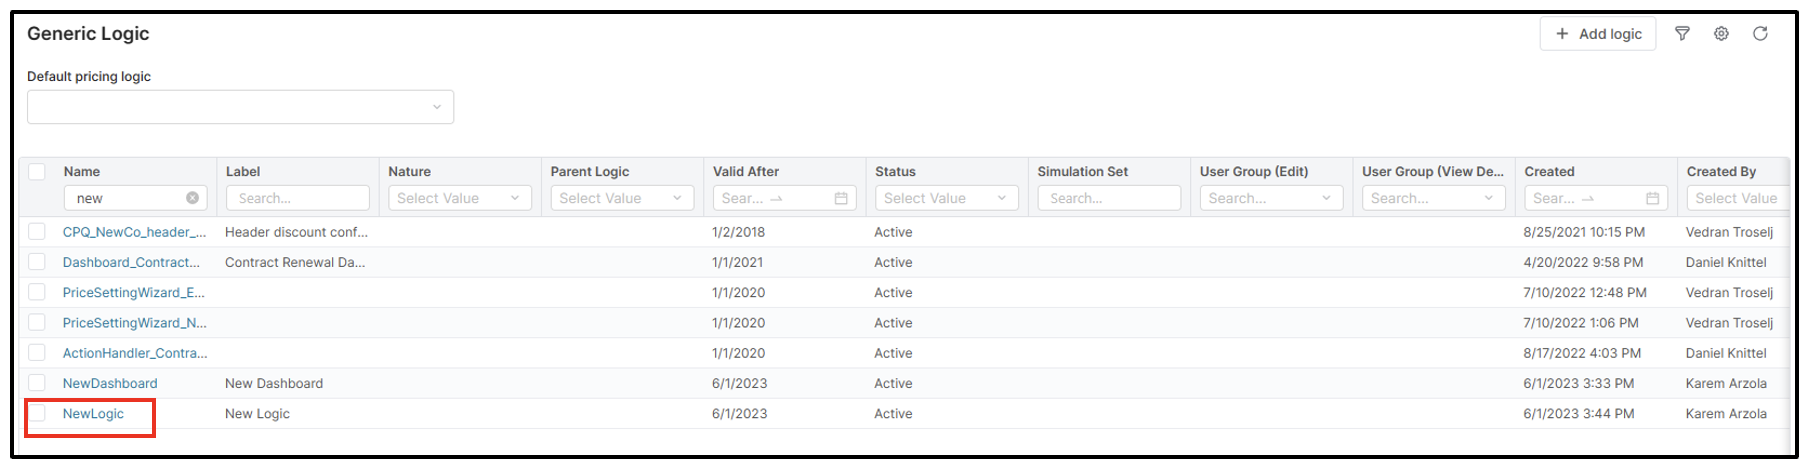Click the Add logic button
The width and height of the screenshot is (1808, 468).
pos(1598,34)
